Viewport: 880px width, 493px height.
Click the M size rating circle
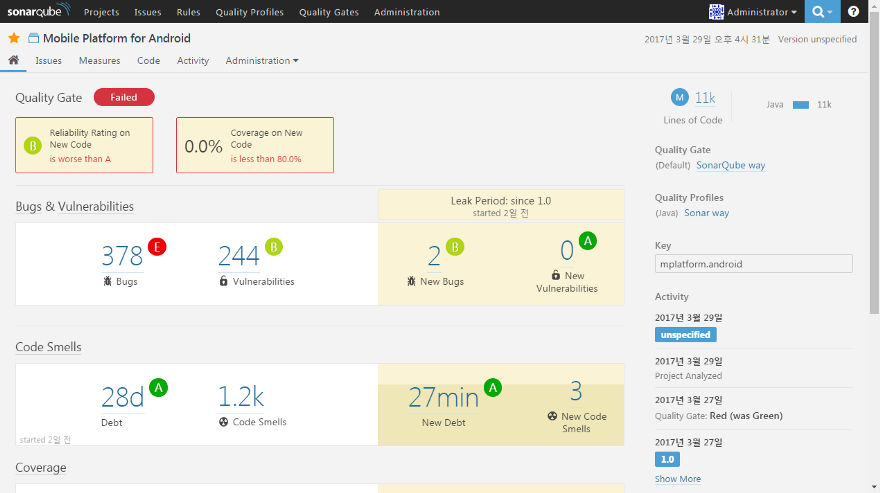(680, 97)
